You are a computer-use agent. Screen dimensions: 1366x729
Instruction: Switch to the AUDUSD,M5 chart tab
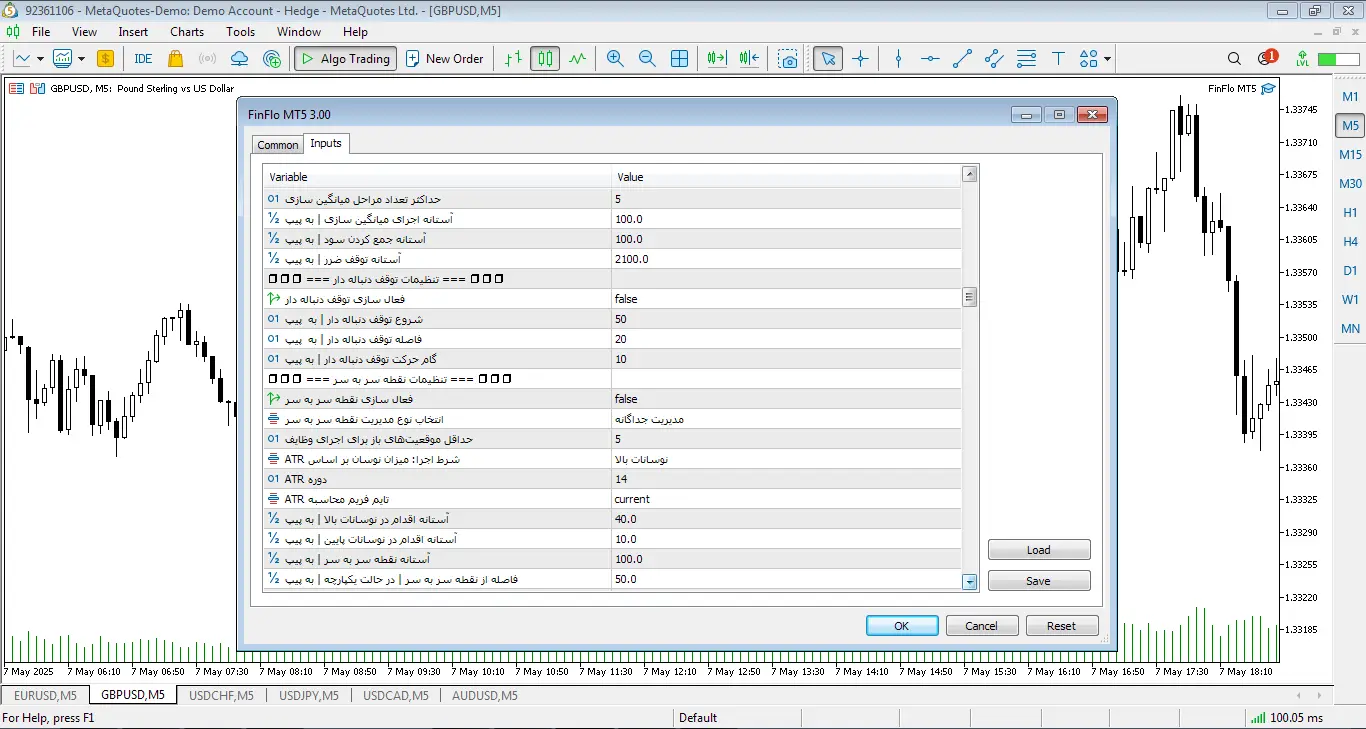(485, 695)
